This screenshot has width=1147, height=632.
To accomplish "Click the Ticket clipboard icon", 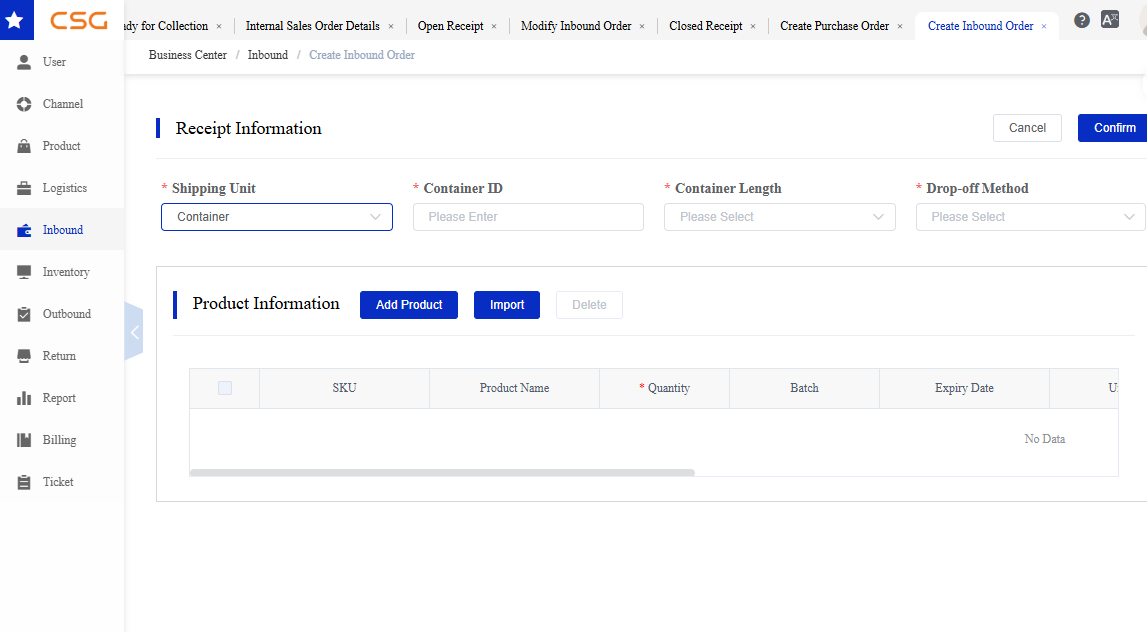I will coord(24,482).
